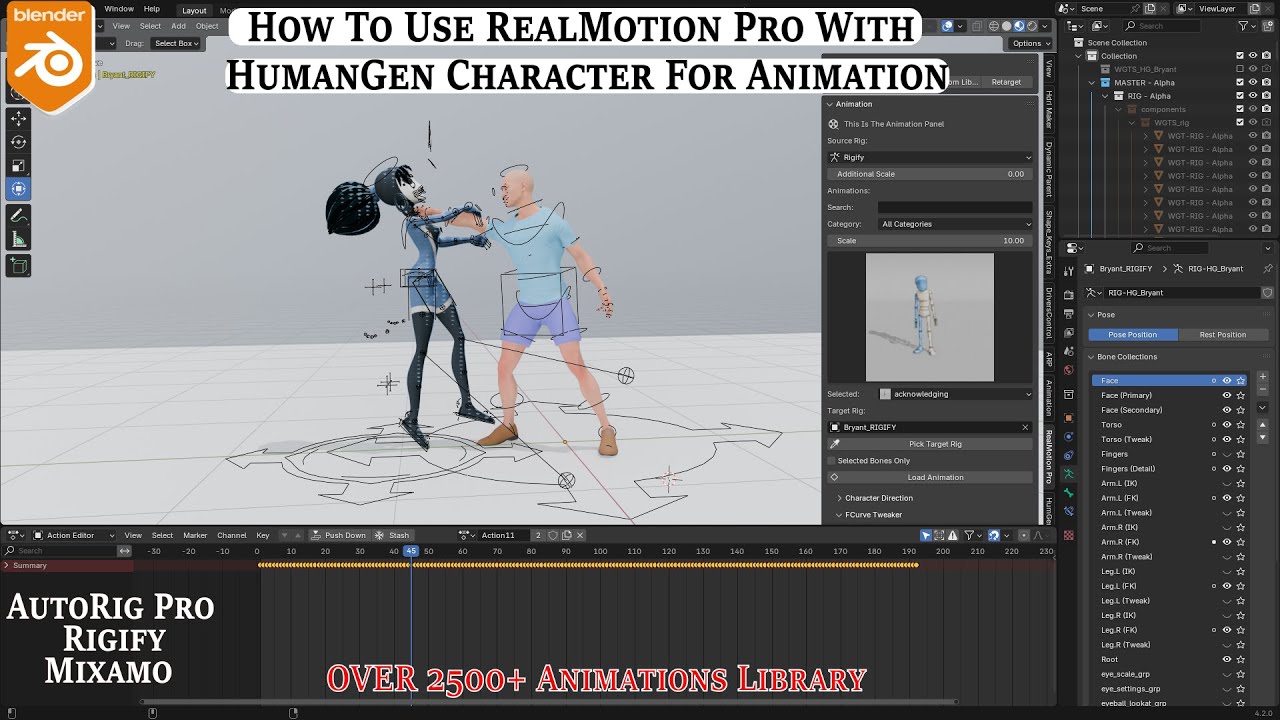
Task: Open the Object Constraints properties tab icon
Action: 1068,455
